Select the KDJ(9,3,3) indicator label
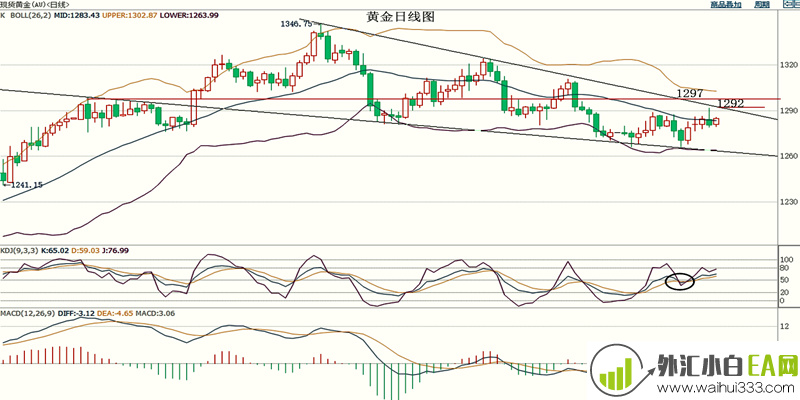The width and height of the screenshot is (800, 400). pos(19,249)
